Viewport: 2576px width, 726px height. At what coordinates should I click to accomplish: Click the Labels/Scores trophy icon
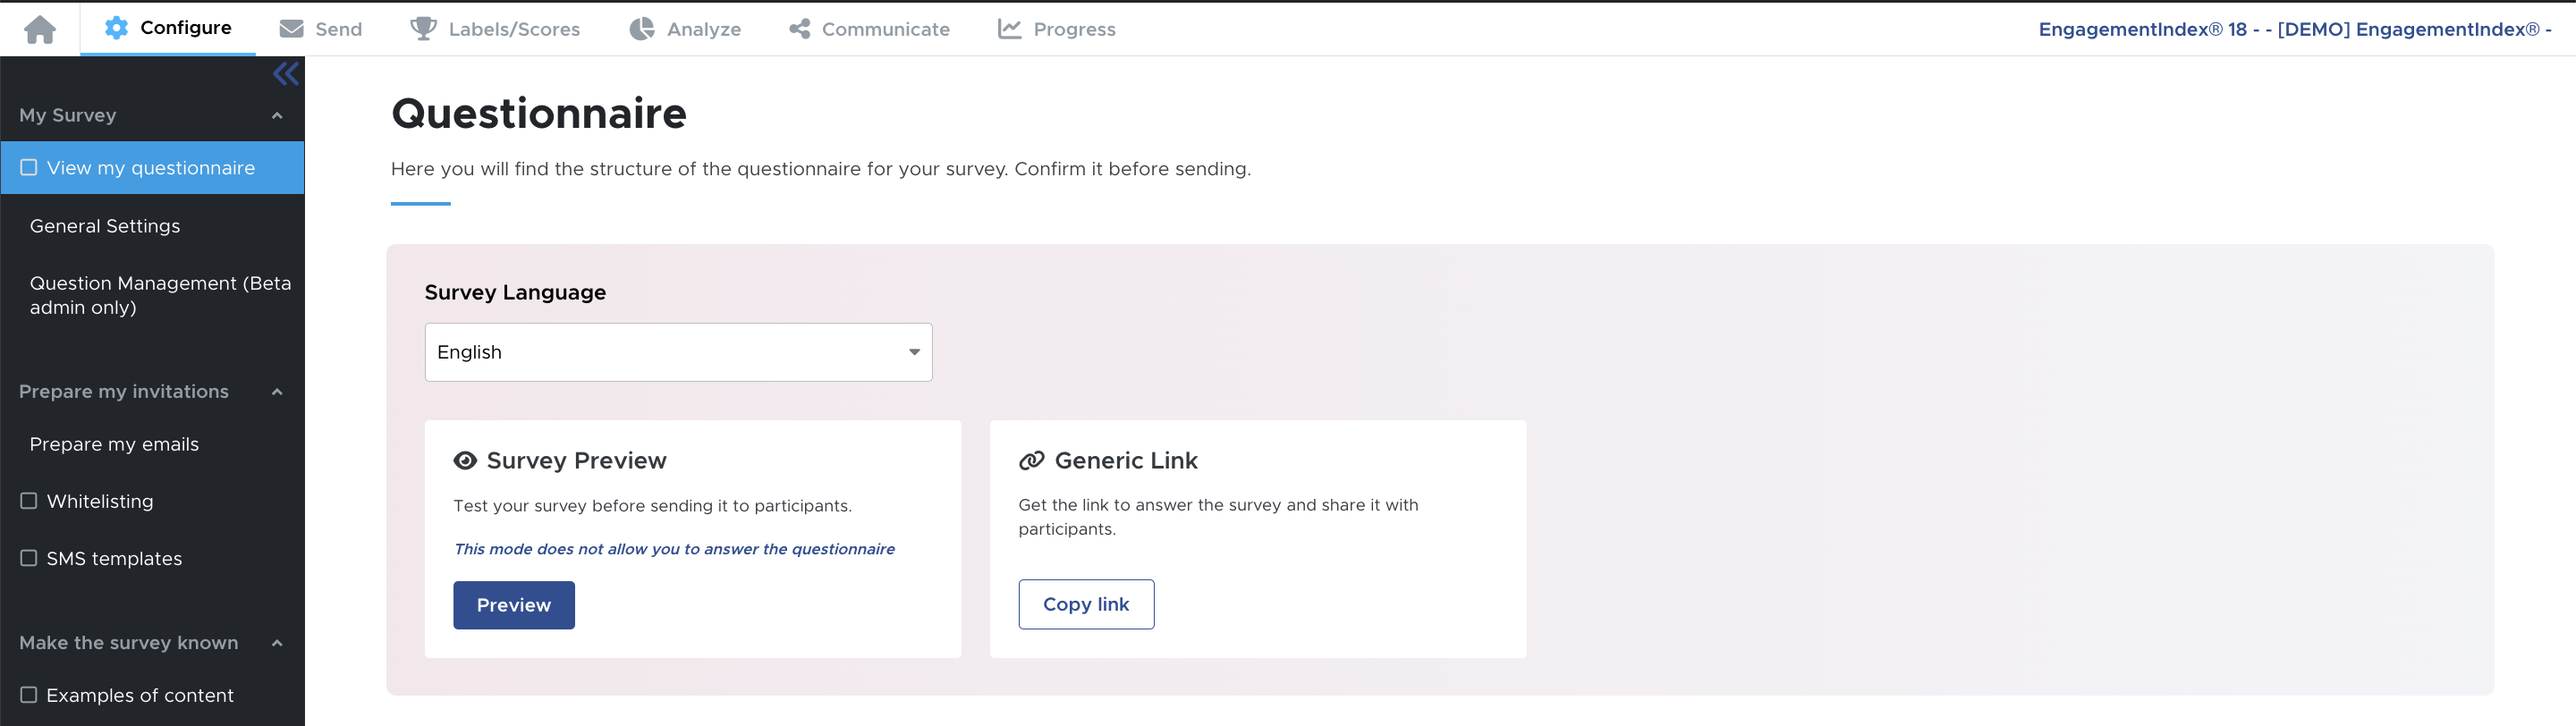pyautogui.click(x=424, y=29)
